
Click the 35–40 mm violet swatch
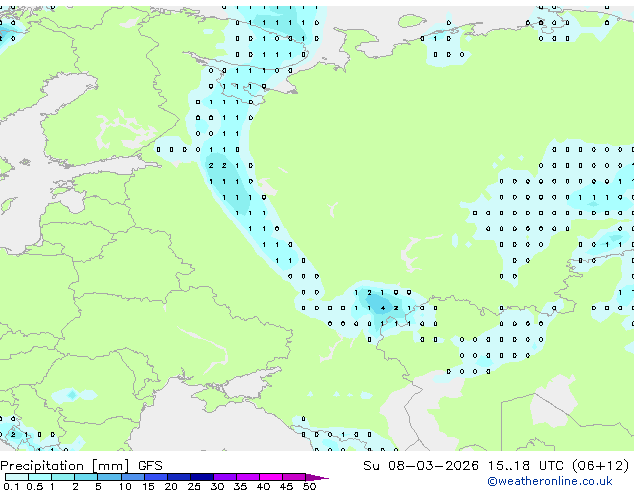point(247,477)
